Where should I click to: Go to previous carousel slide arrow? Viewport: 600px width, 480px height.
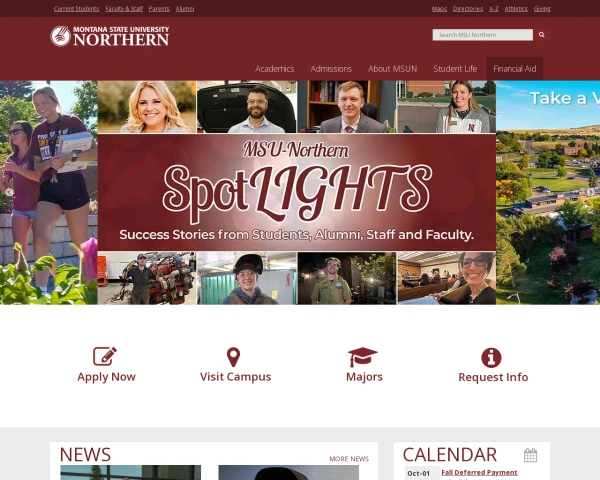point(9,192)
